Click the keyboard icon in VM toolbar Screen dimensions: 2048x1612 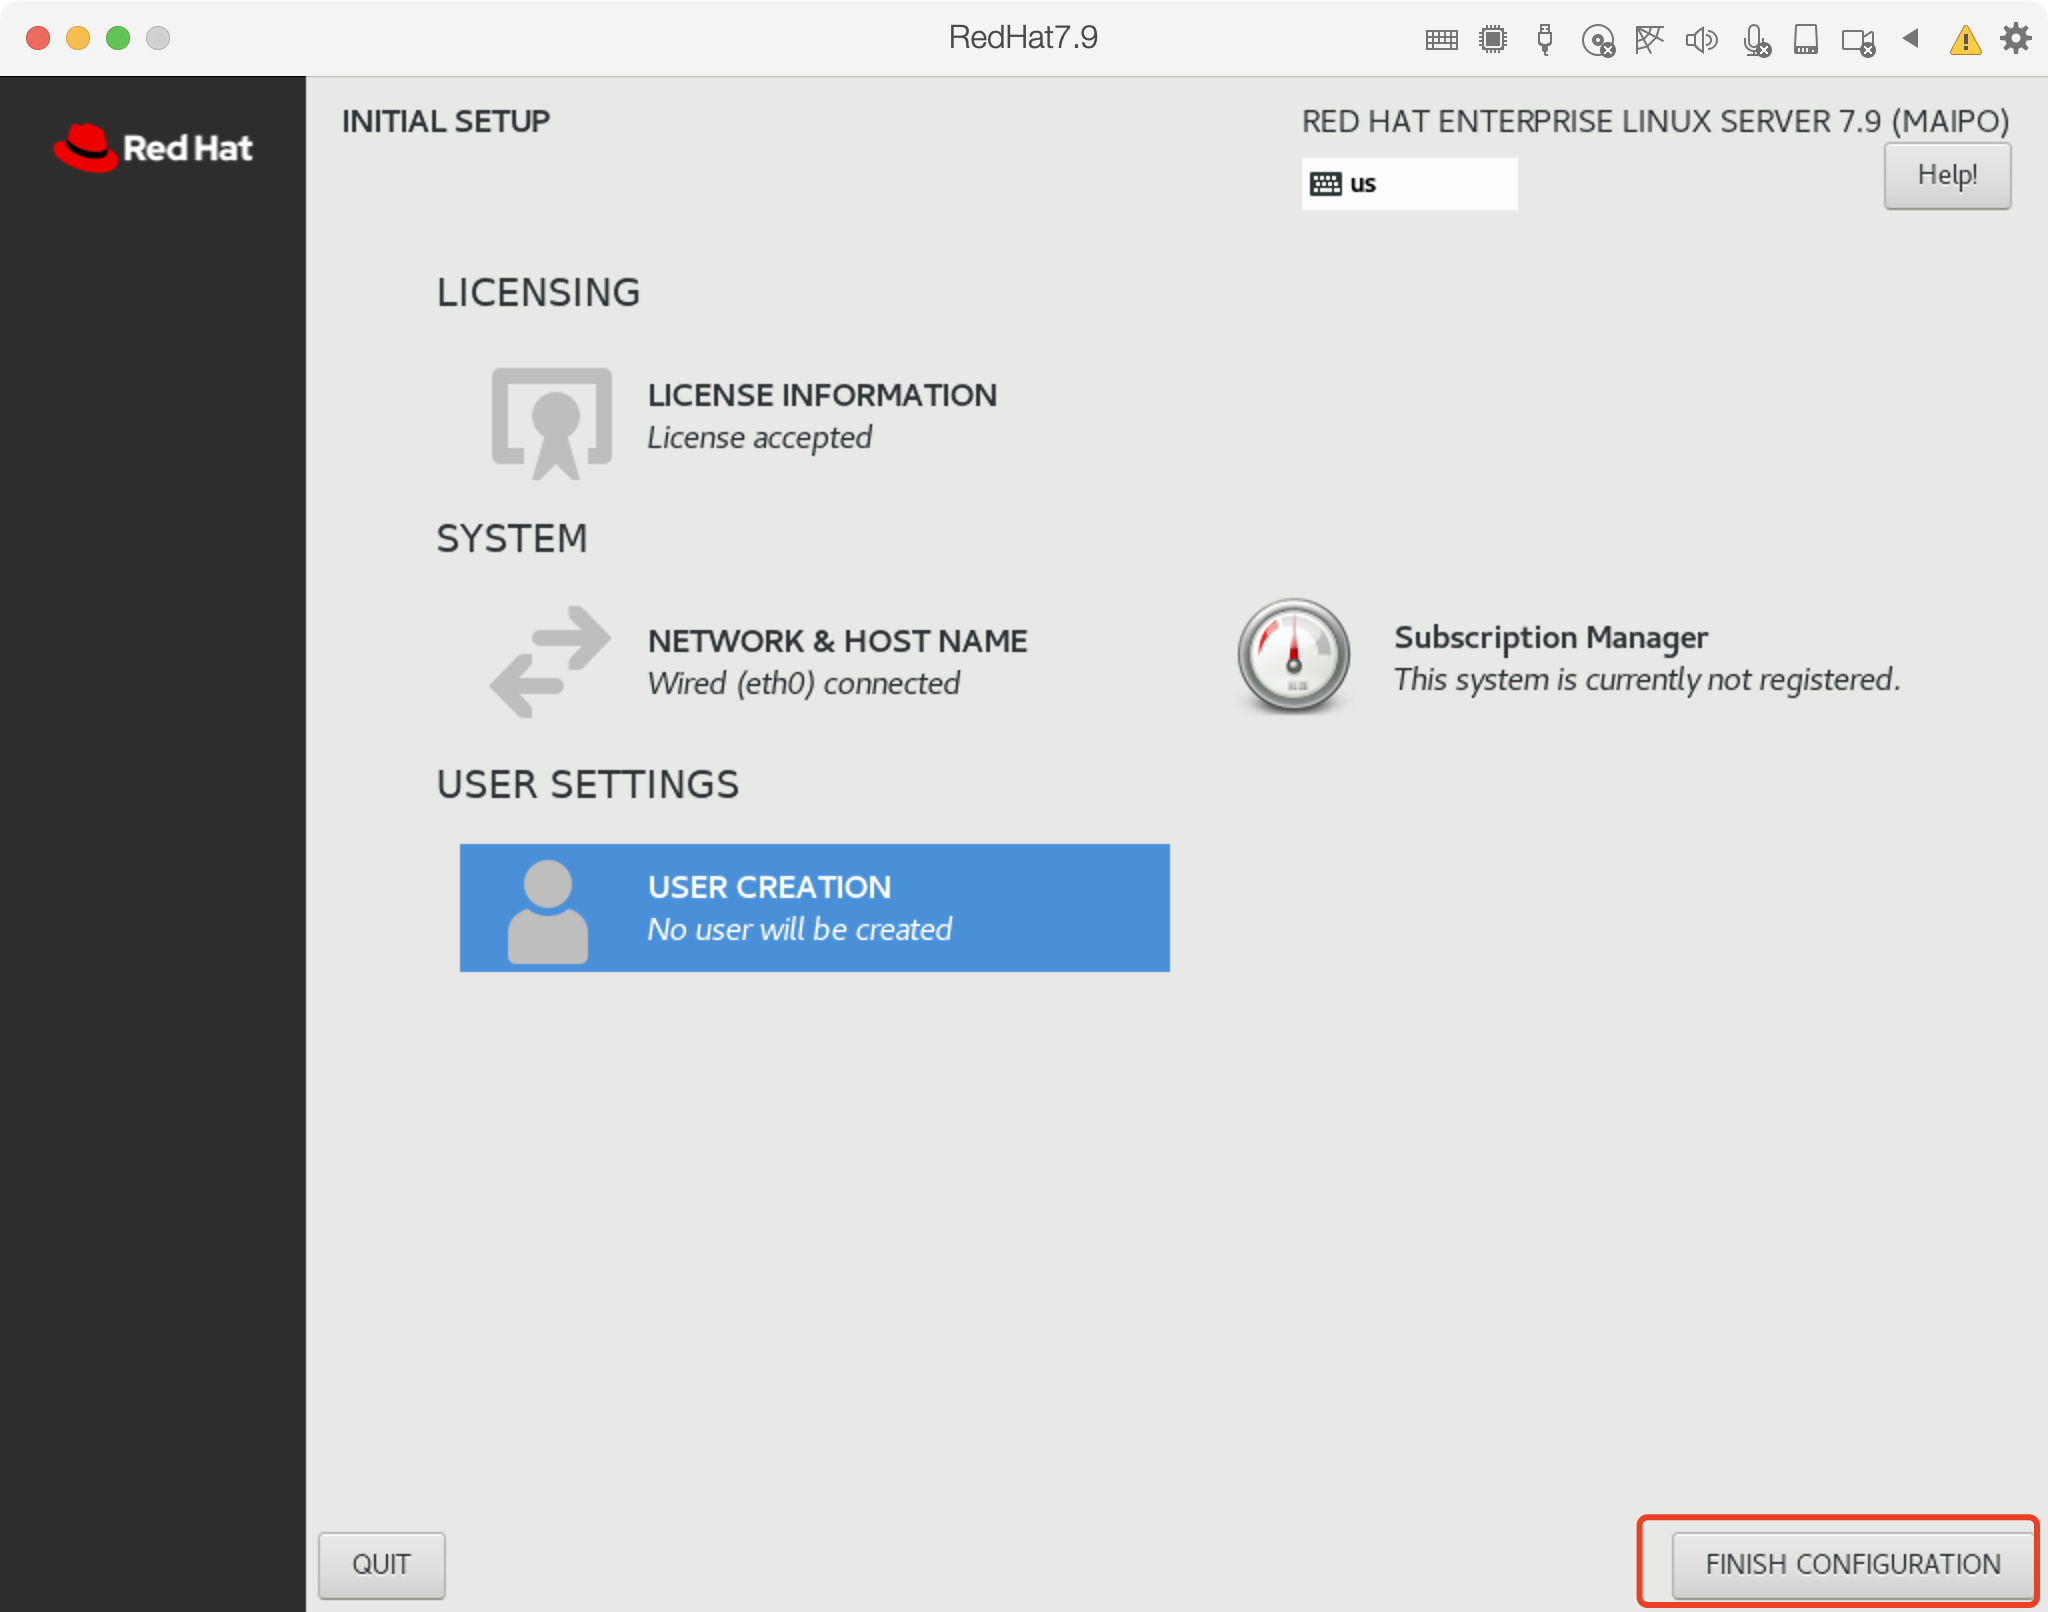[1441, 40]
